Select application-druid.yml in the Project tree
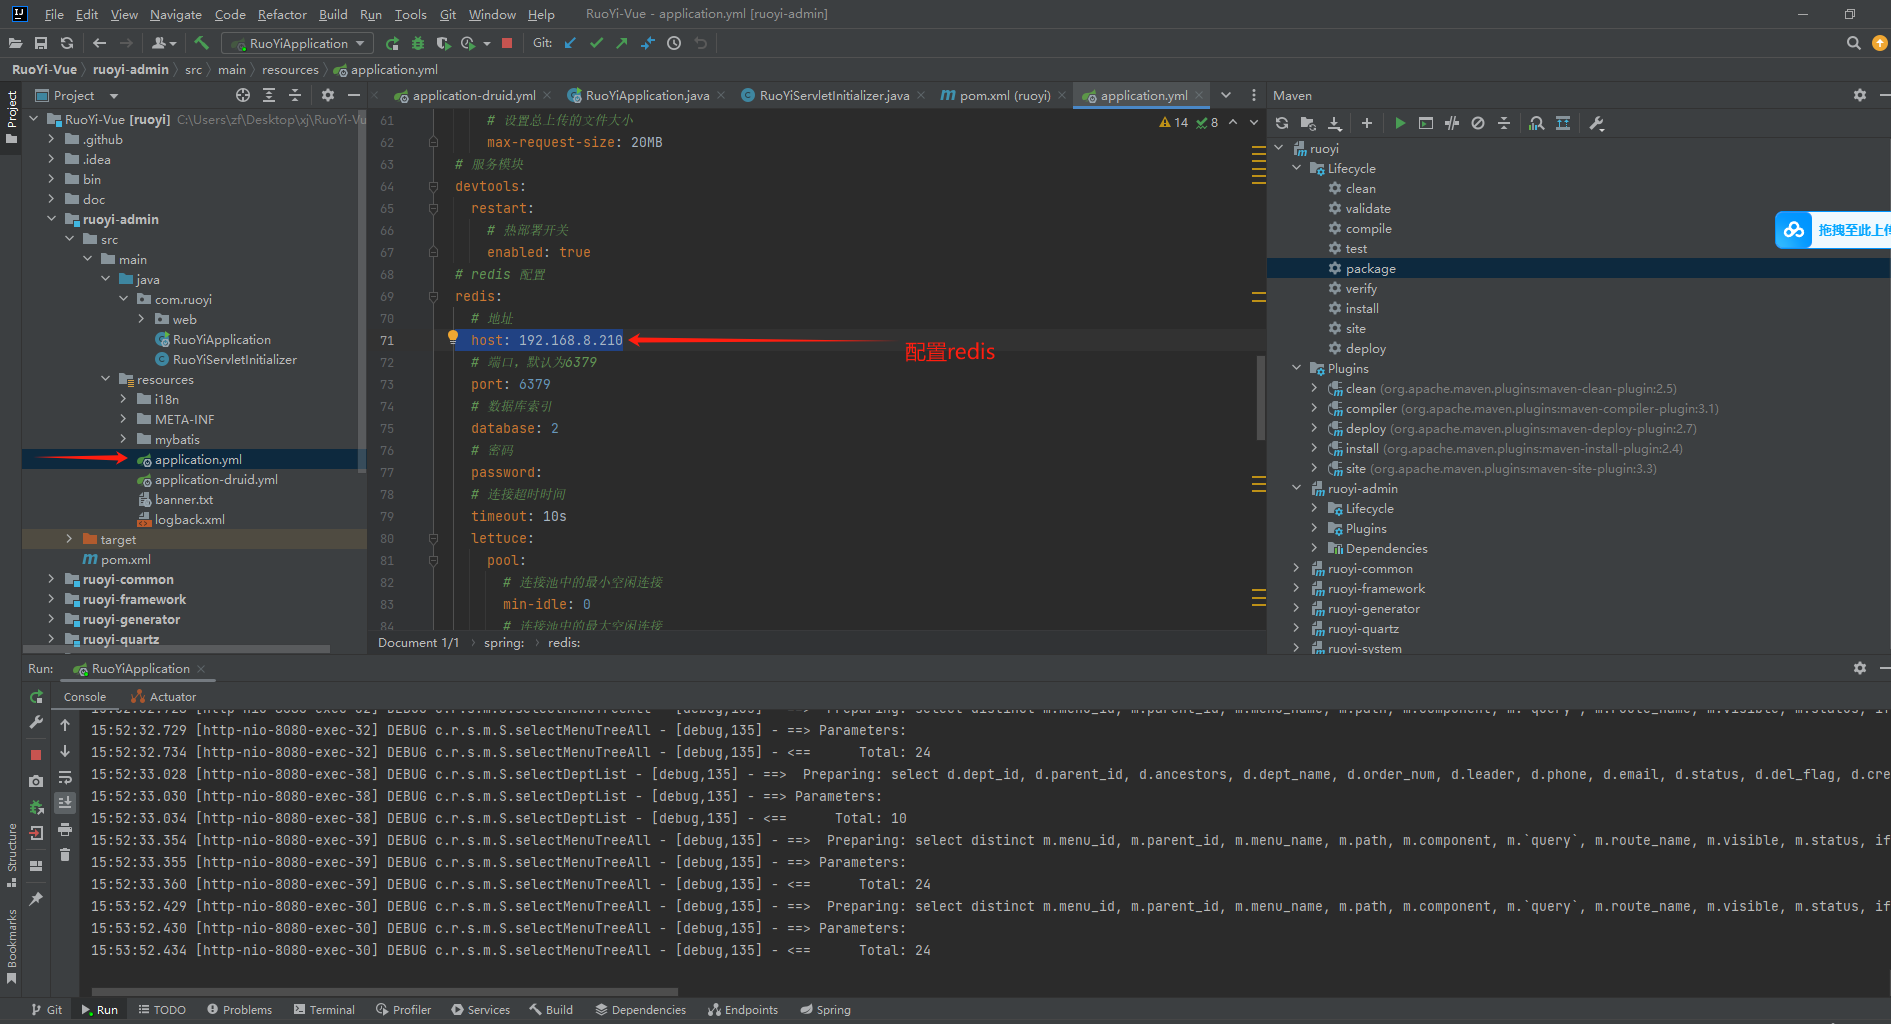Viewport: 1891px width, 1024px height. tap(216, 479)
